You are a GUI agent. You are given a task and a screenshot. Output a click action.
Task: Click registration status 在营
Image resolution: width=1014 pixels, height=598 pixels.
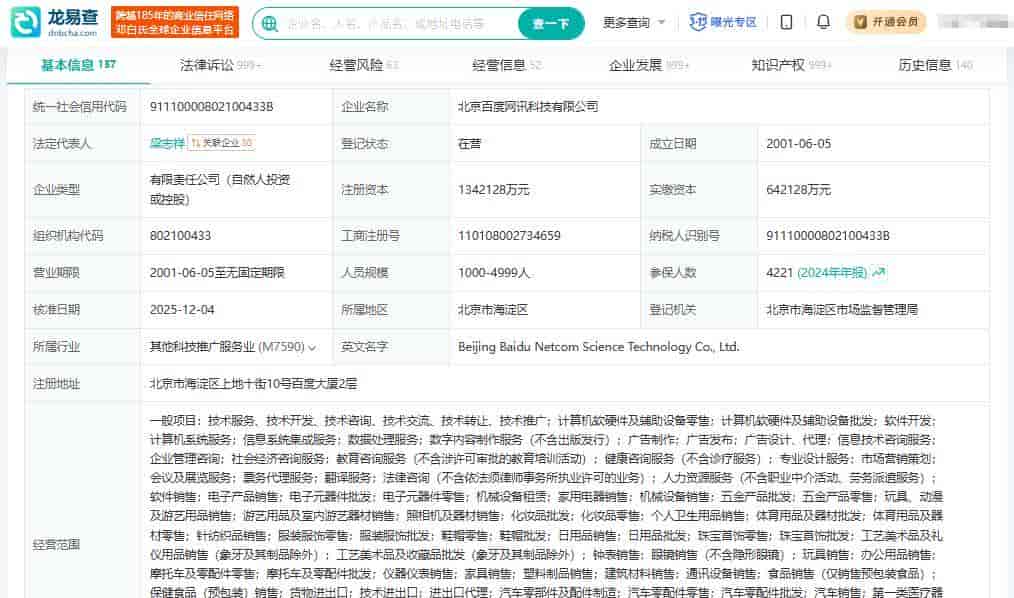[469, 144]
